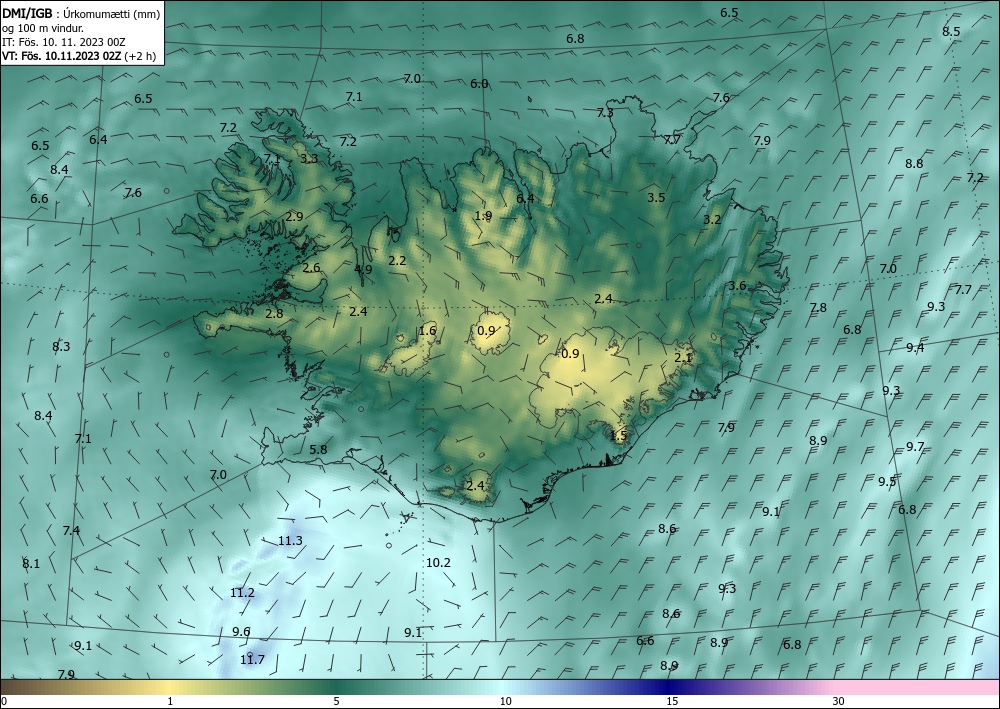Viewport: 1000px width, 709px height.
Task: Click the 1.9 value in north Iceland
Action: click(483, 216)
